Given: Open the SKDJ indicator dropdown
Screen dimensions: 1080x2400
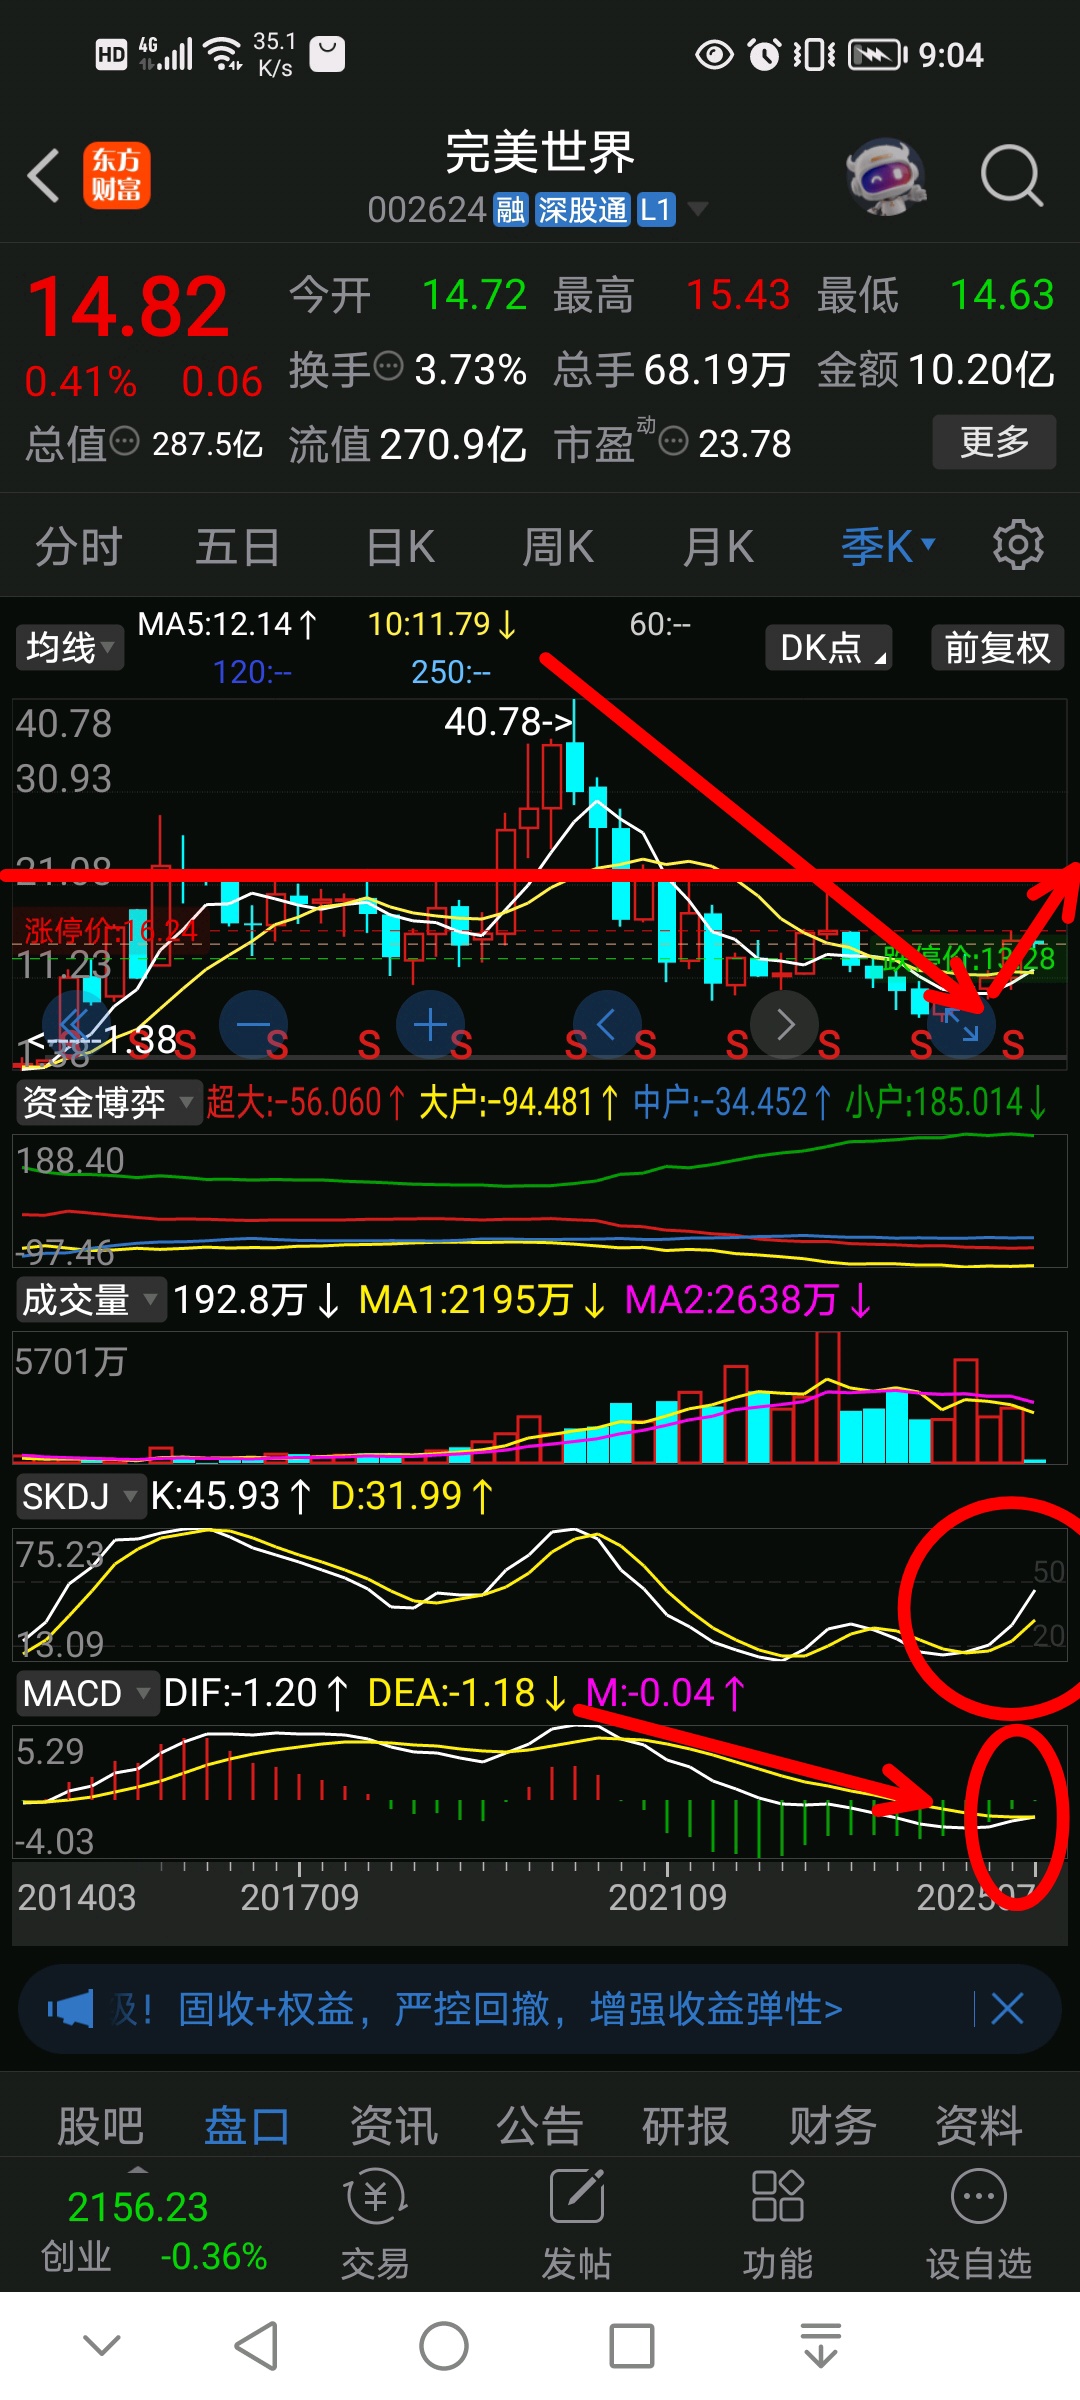Looking at the screenshot, I should [x=80, y=1496].
